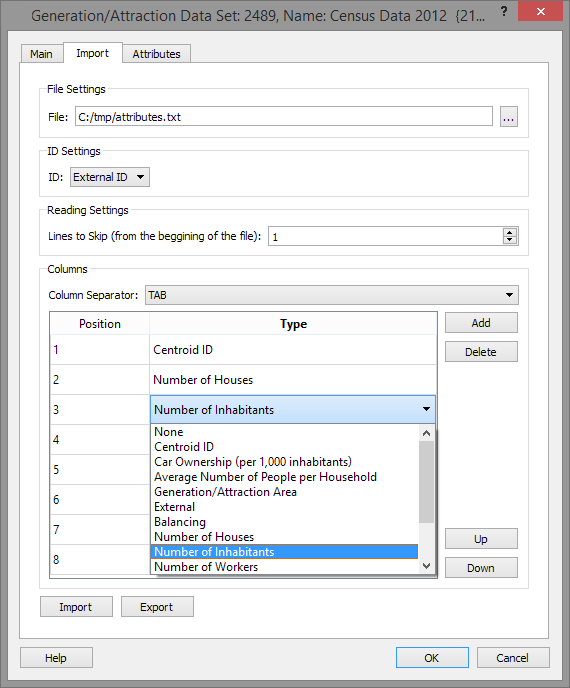The height and width of the screenshot is (688, 570).
Task: Confirm with the OK button
Action: tap(432, 658)
